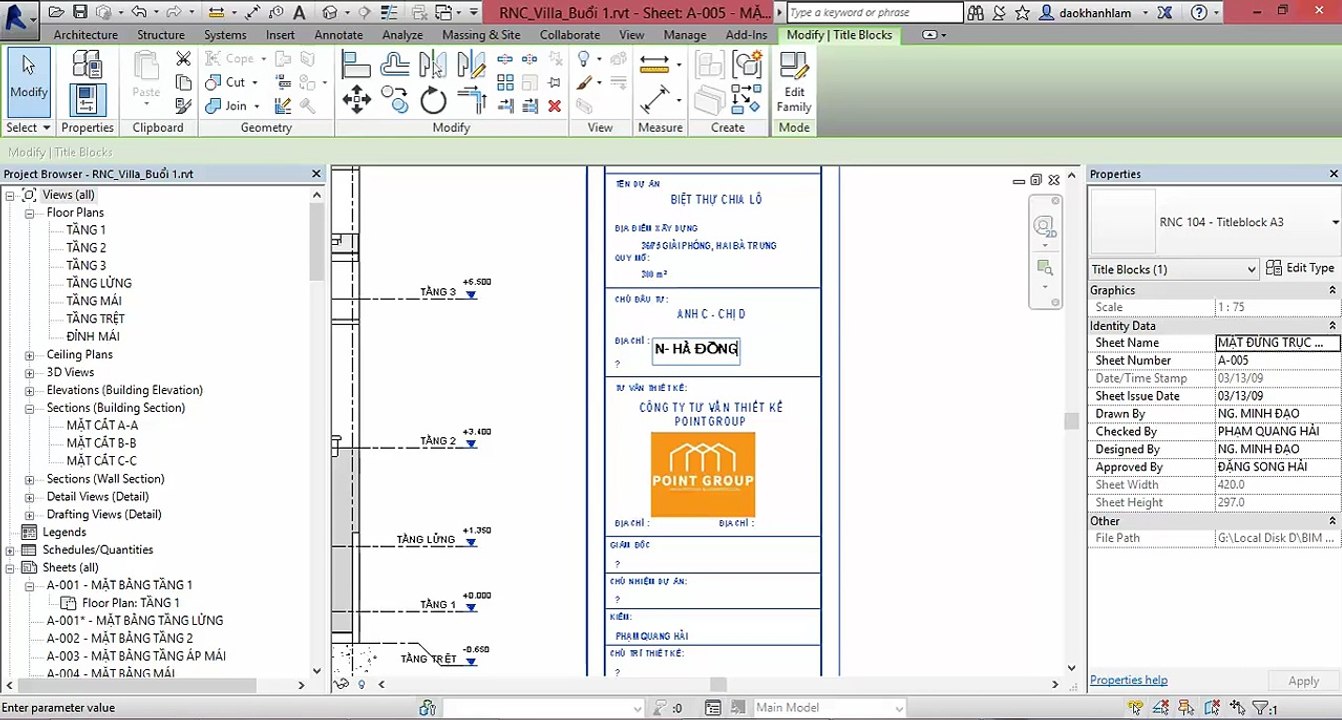Open the Architecture ribbon tab
Viewport: 1342px width, 720px height.
pos(85,34)
